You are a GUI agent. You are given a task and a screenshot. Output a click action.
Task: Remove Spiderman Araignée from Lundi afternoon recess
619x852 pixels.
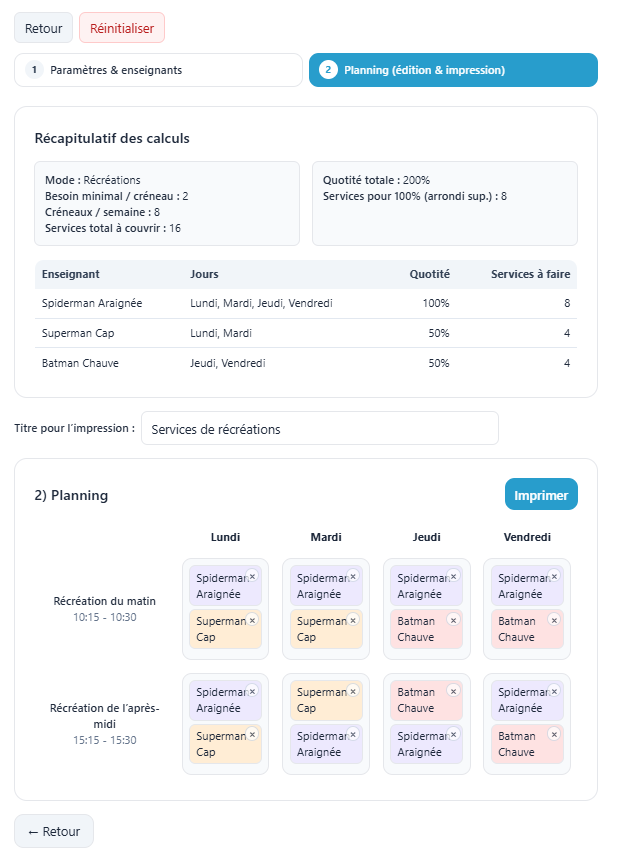click(x=252, y=692)
